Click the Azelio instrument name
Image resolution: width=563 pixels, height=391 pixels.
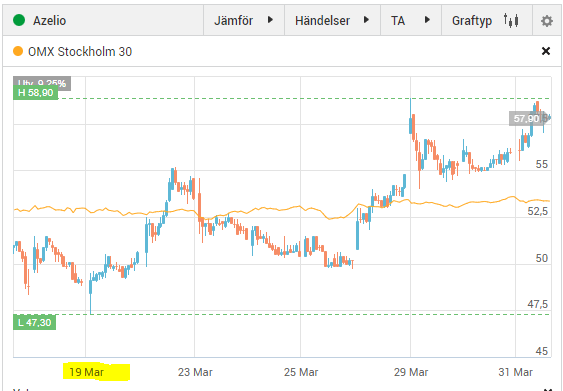(x=49, y=20)
